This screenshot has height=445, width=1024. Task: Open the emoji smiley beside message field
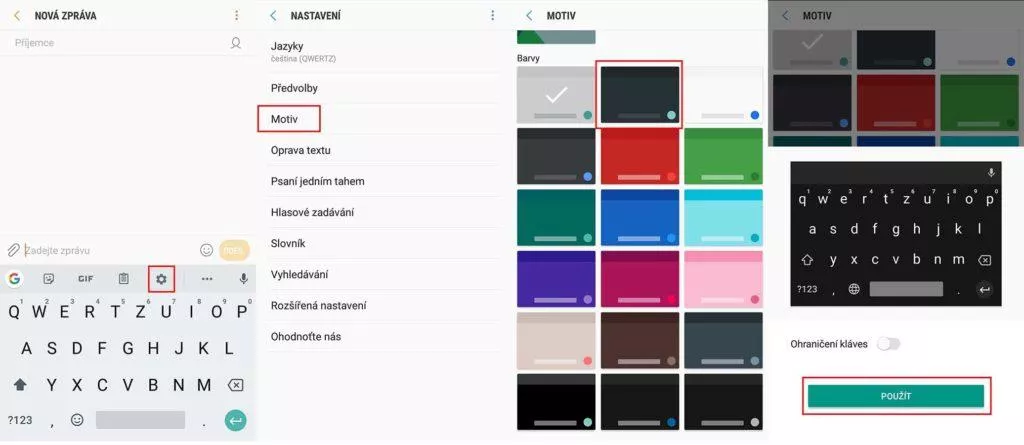206,250
